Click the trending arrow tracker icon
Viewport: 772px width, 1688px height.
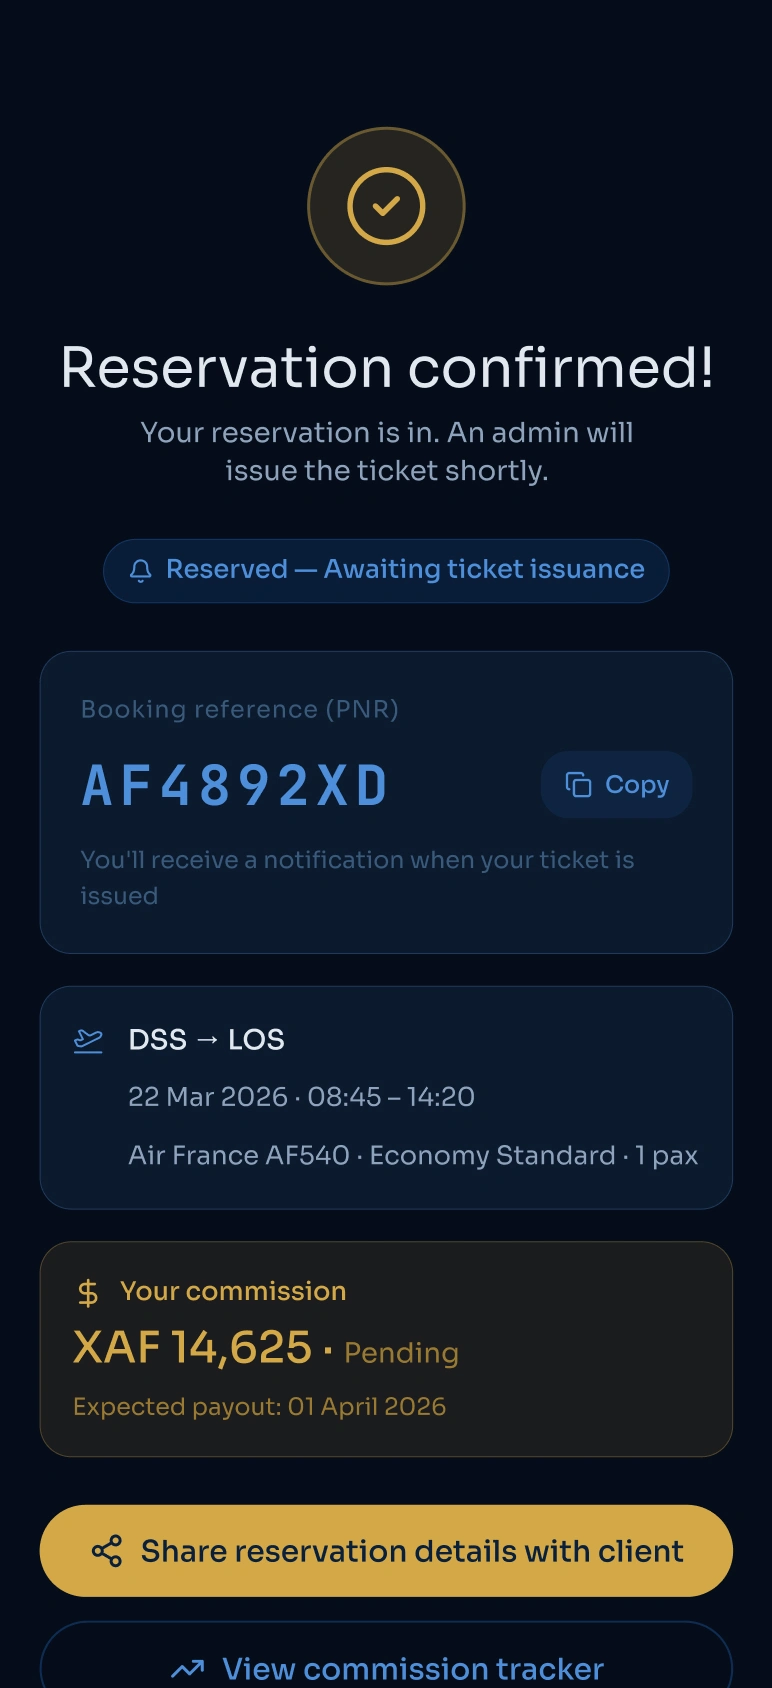pos(187,1669)
